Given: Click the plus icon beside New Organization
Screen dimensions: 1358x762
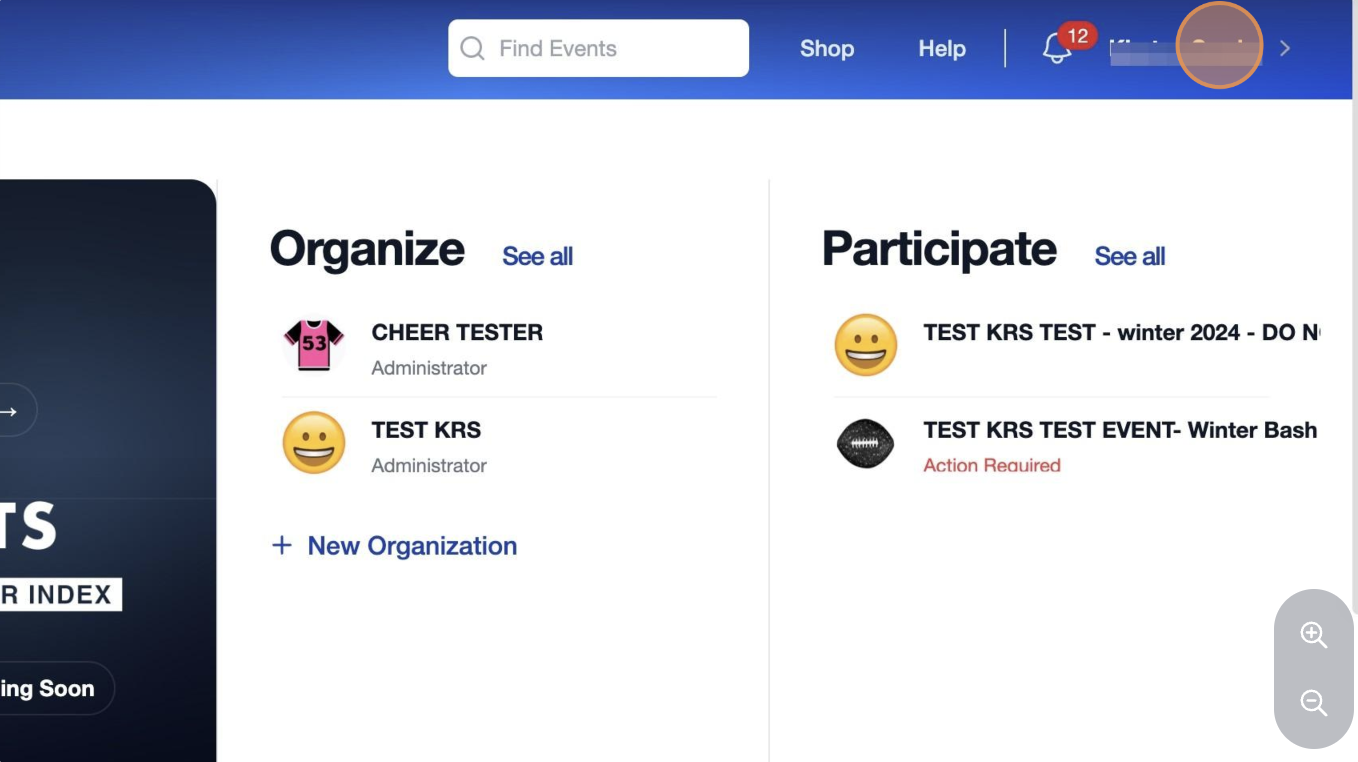Looking at the screenshot, I should [282, 545].
